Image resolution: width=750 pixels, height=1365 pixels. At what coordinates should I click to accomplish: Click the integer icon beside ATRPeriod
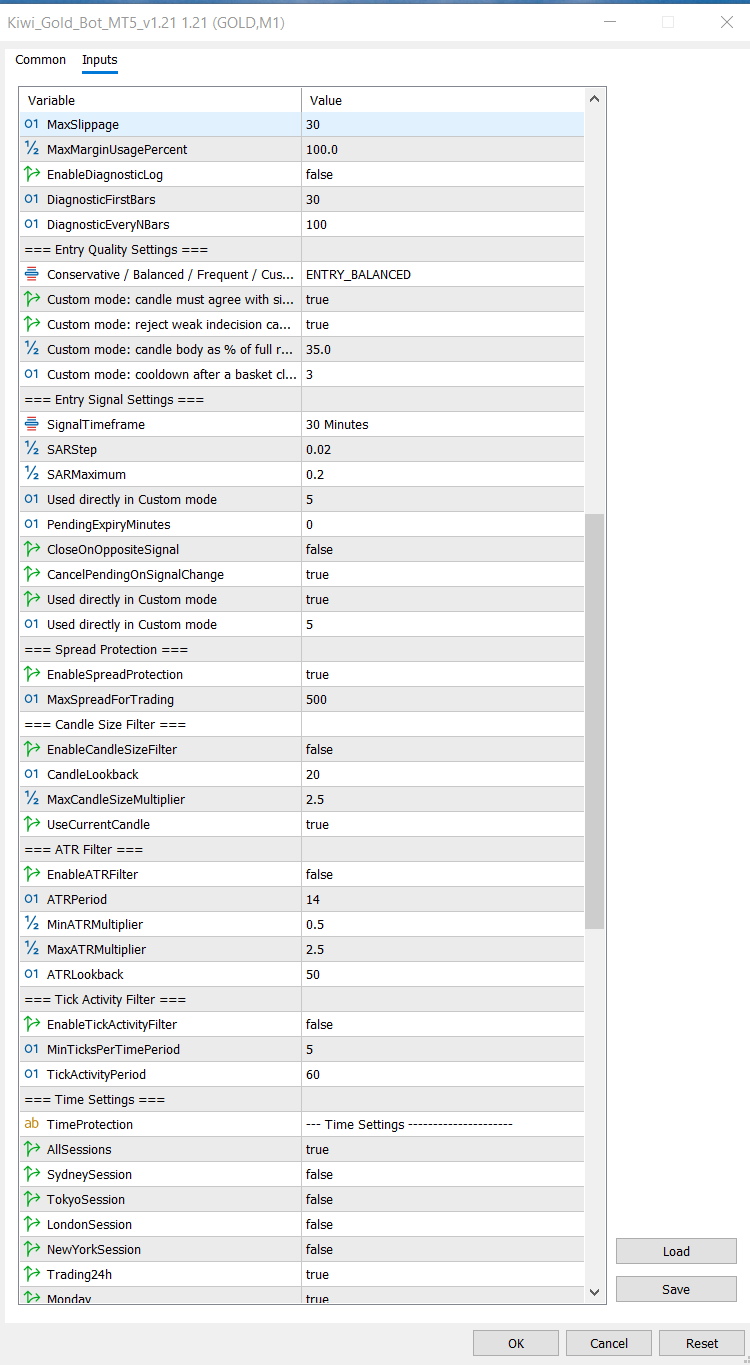(31, 899)
